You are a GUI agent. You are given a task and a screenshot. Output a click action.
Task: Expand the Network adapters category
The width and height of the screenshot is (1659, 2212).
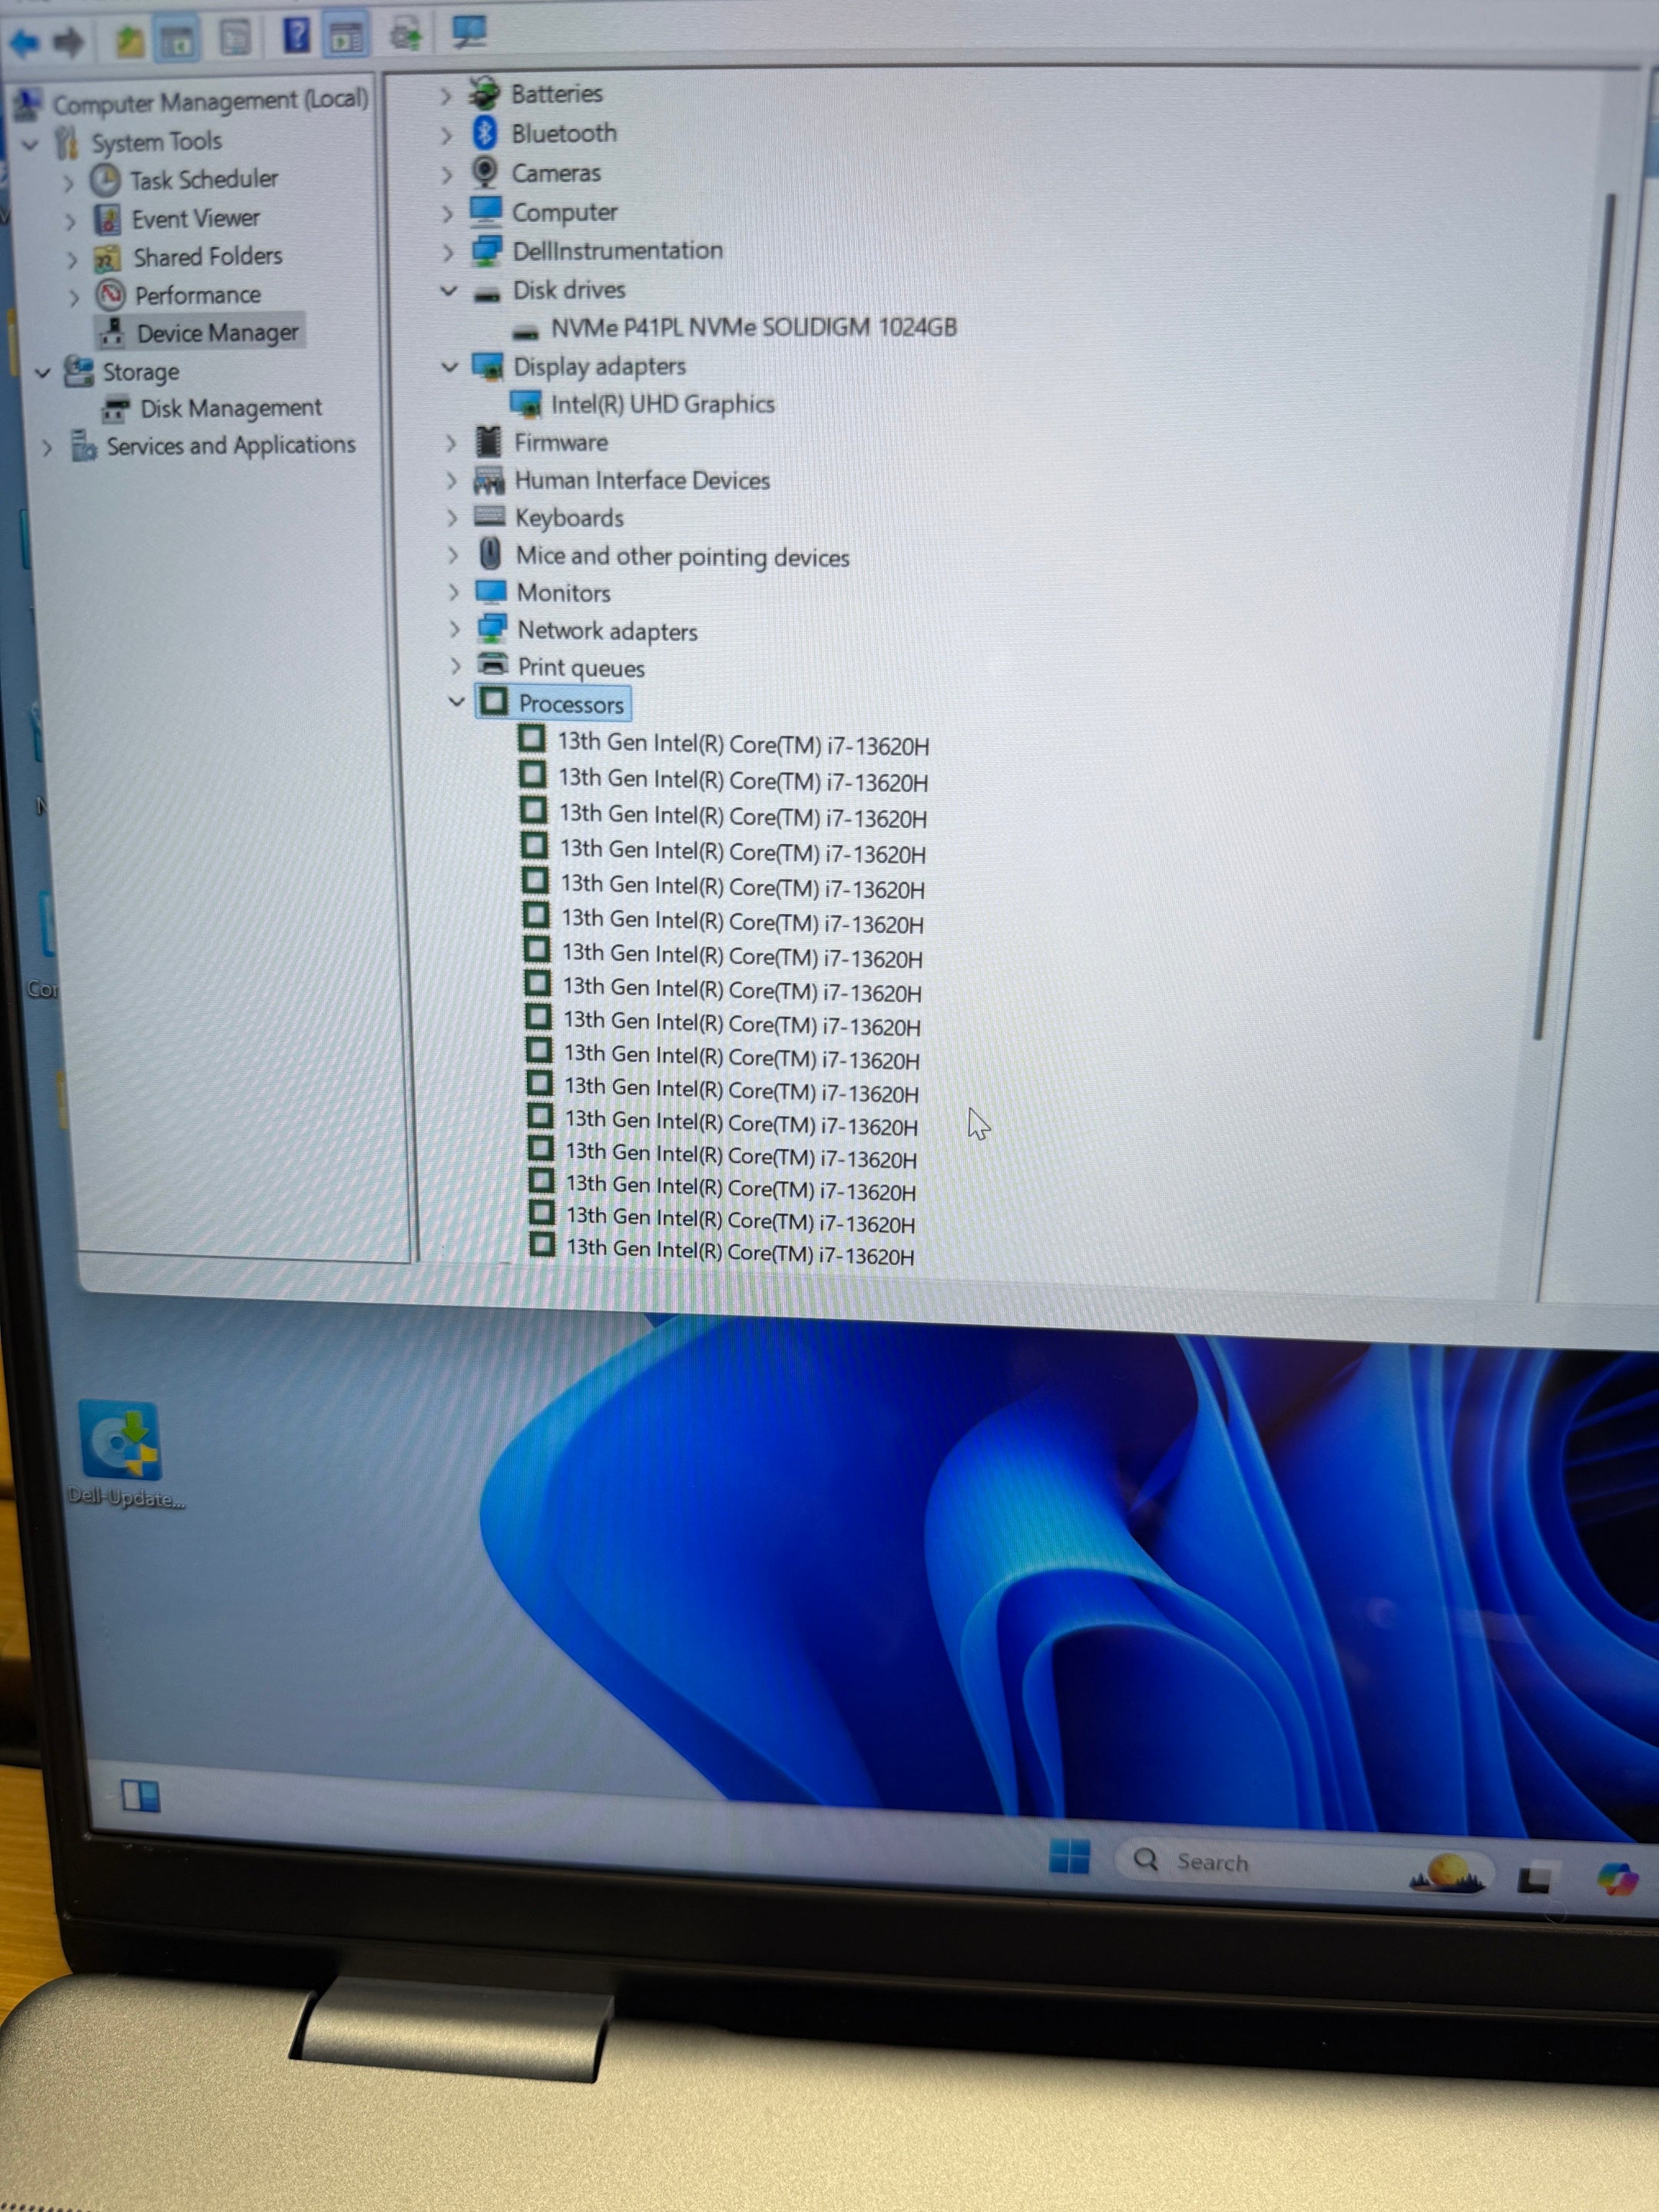(454, 629)
